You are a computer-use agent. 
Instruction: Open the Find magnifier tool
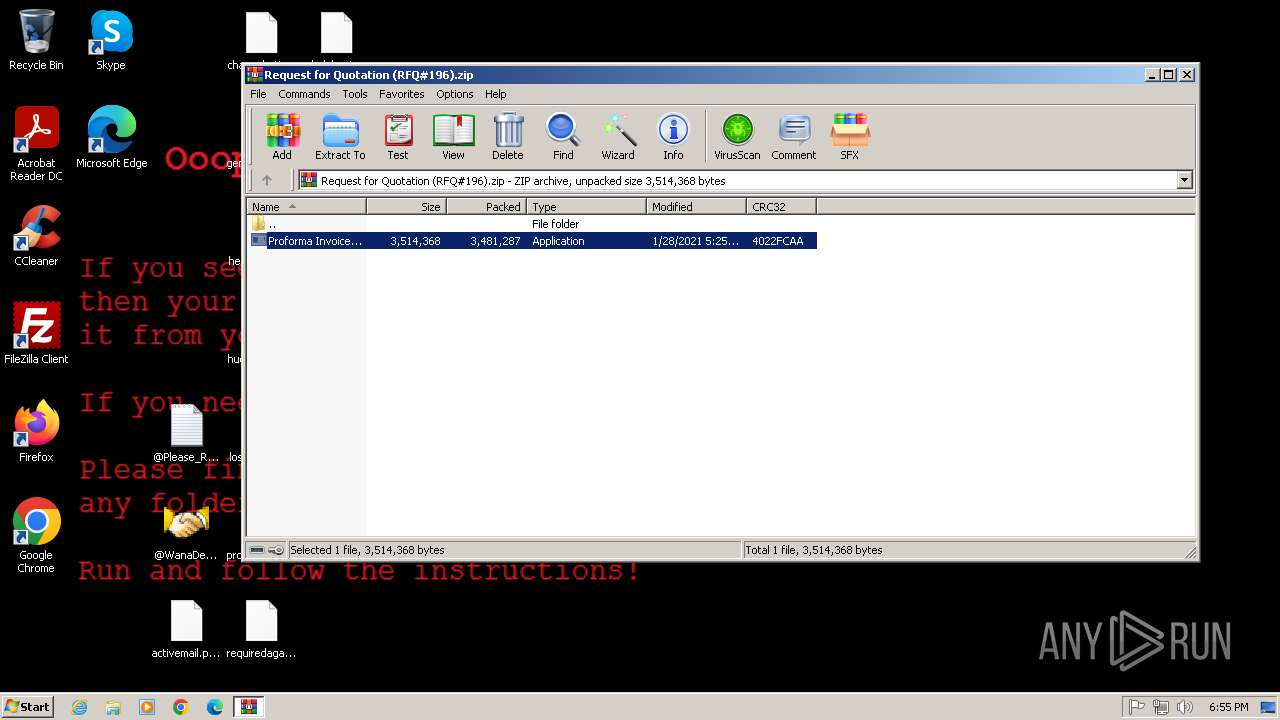pyautogui.click(x=563, y=137)
